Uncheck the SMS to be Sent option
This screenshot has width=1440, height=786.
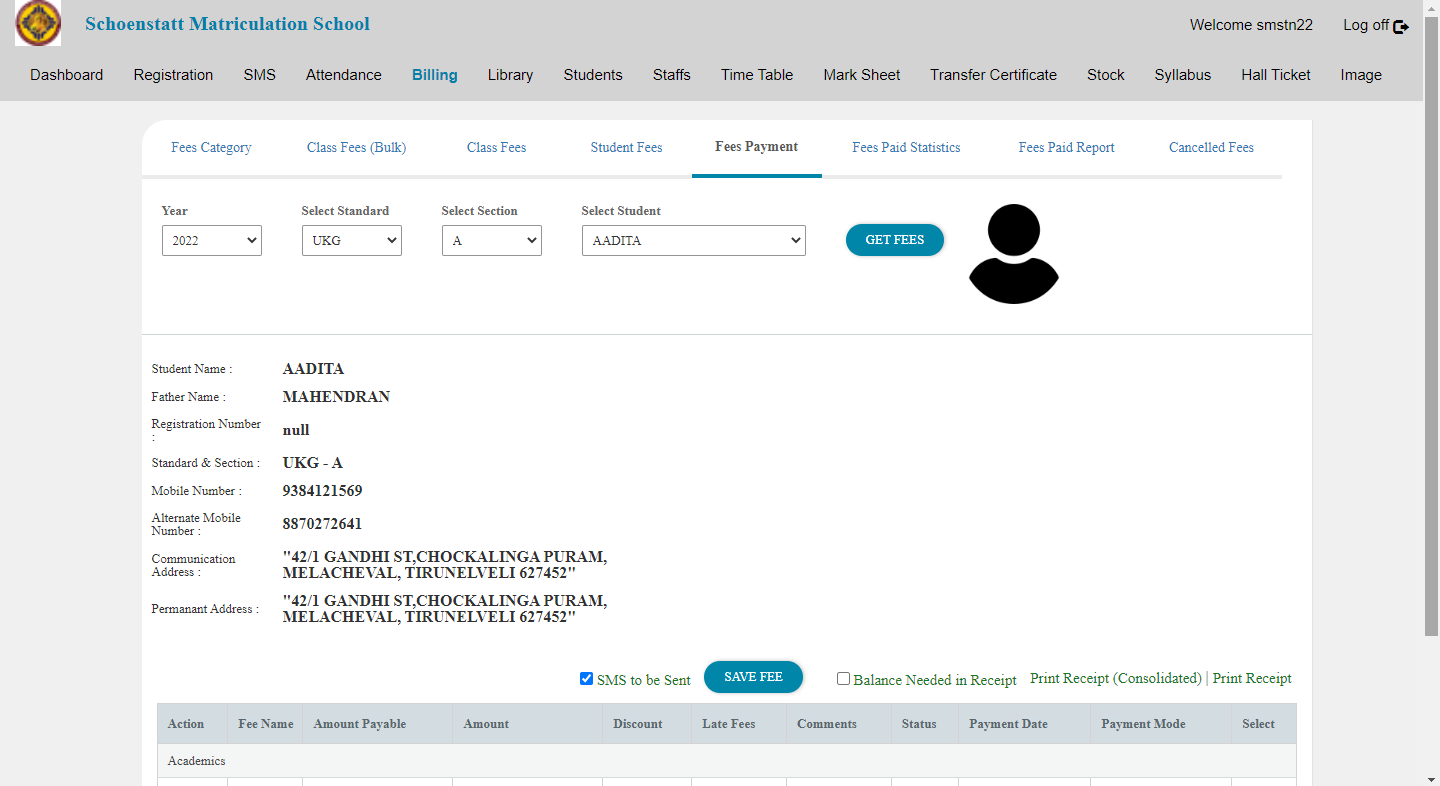click(x=586, y=678)
